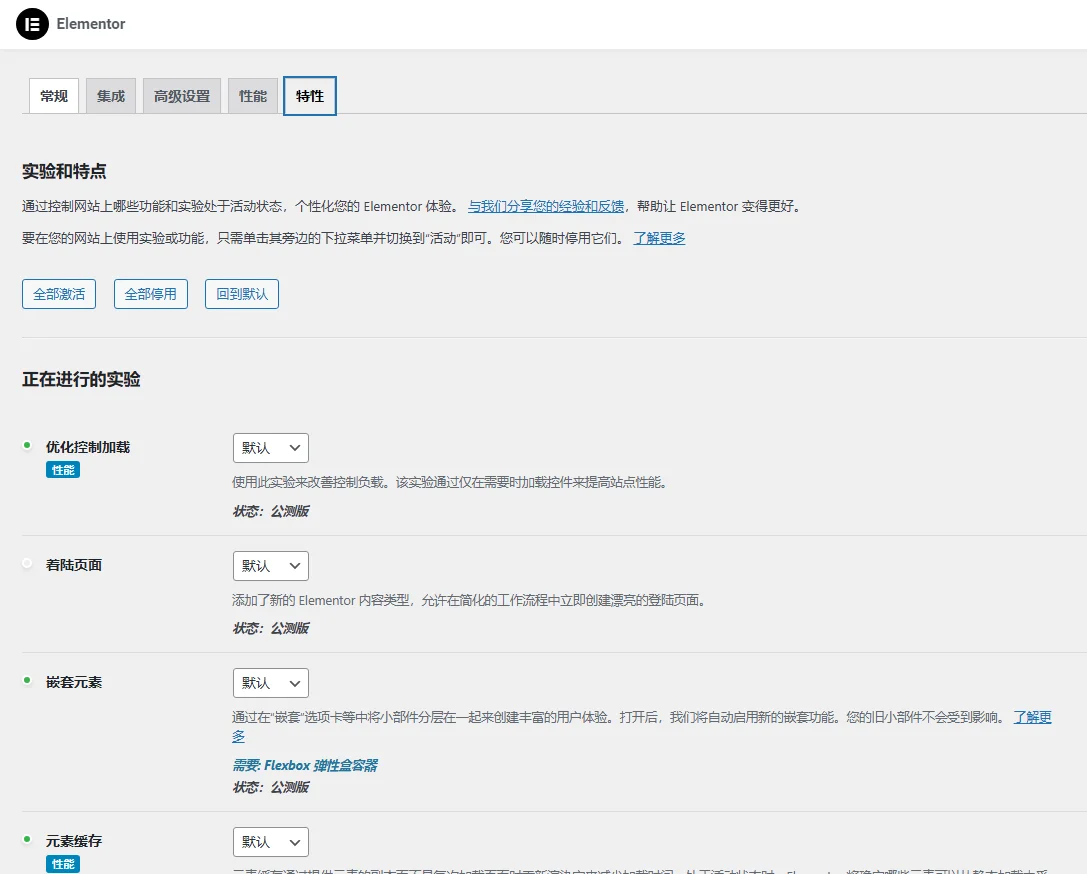The width and height of the screenshot is (1087, 874).
Task: Switch to the 高级设置 tab
Action: point(181,95)
